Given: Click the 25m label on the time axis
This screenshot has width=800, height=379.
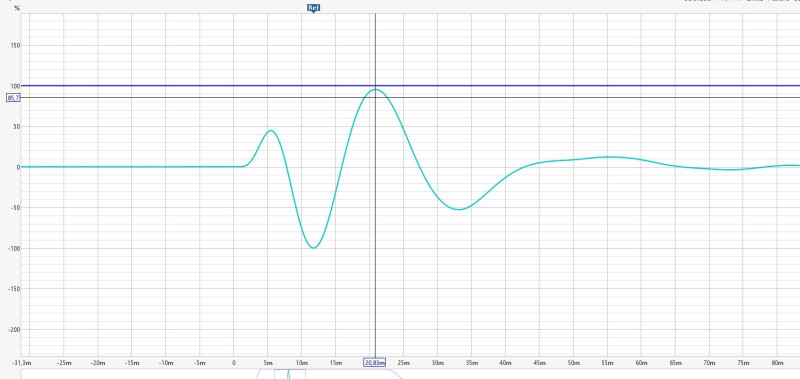Looking at the screenshot, I should pyautogui.click(x=403, y=363).
